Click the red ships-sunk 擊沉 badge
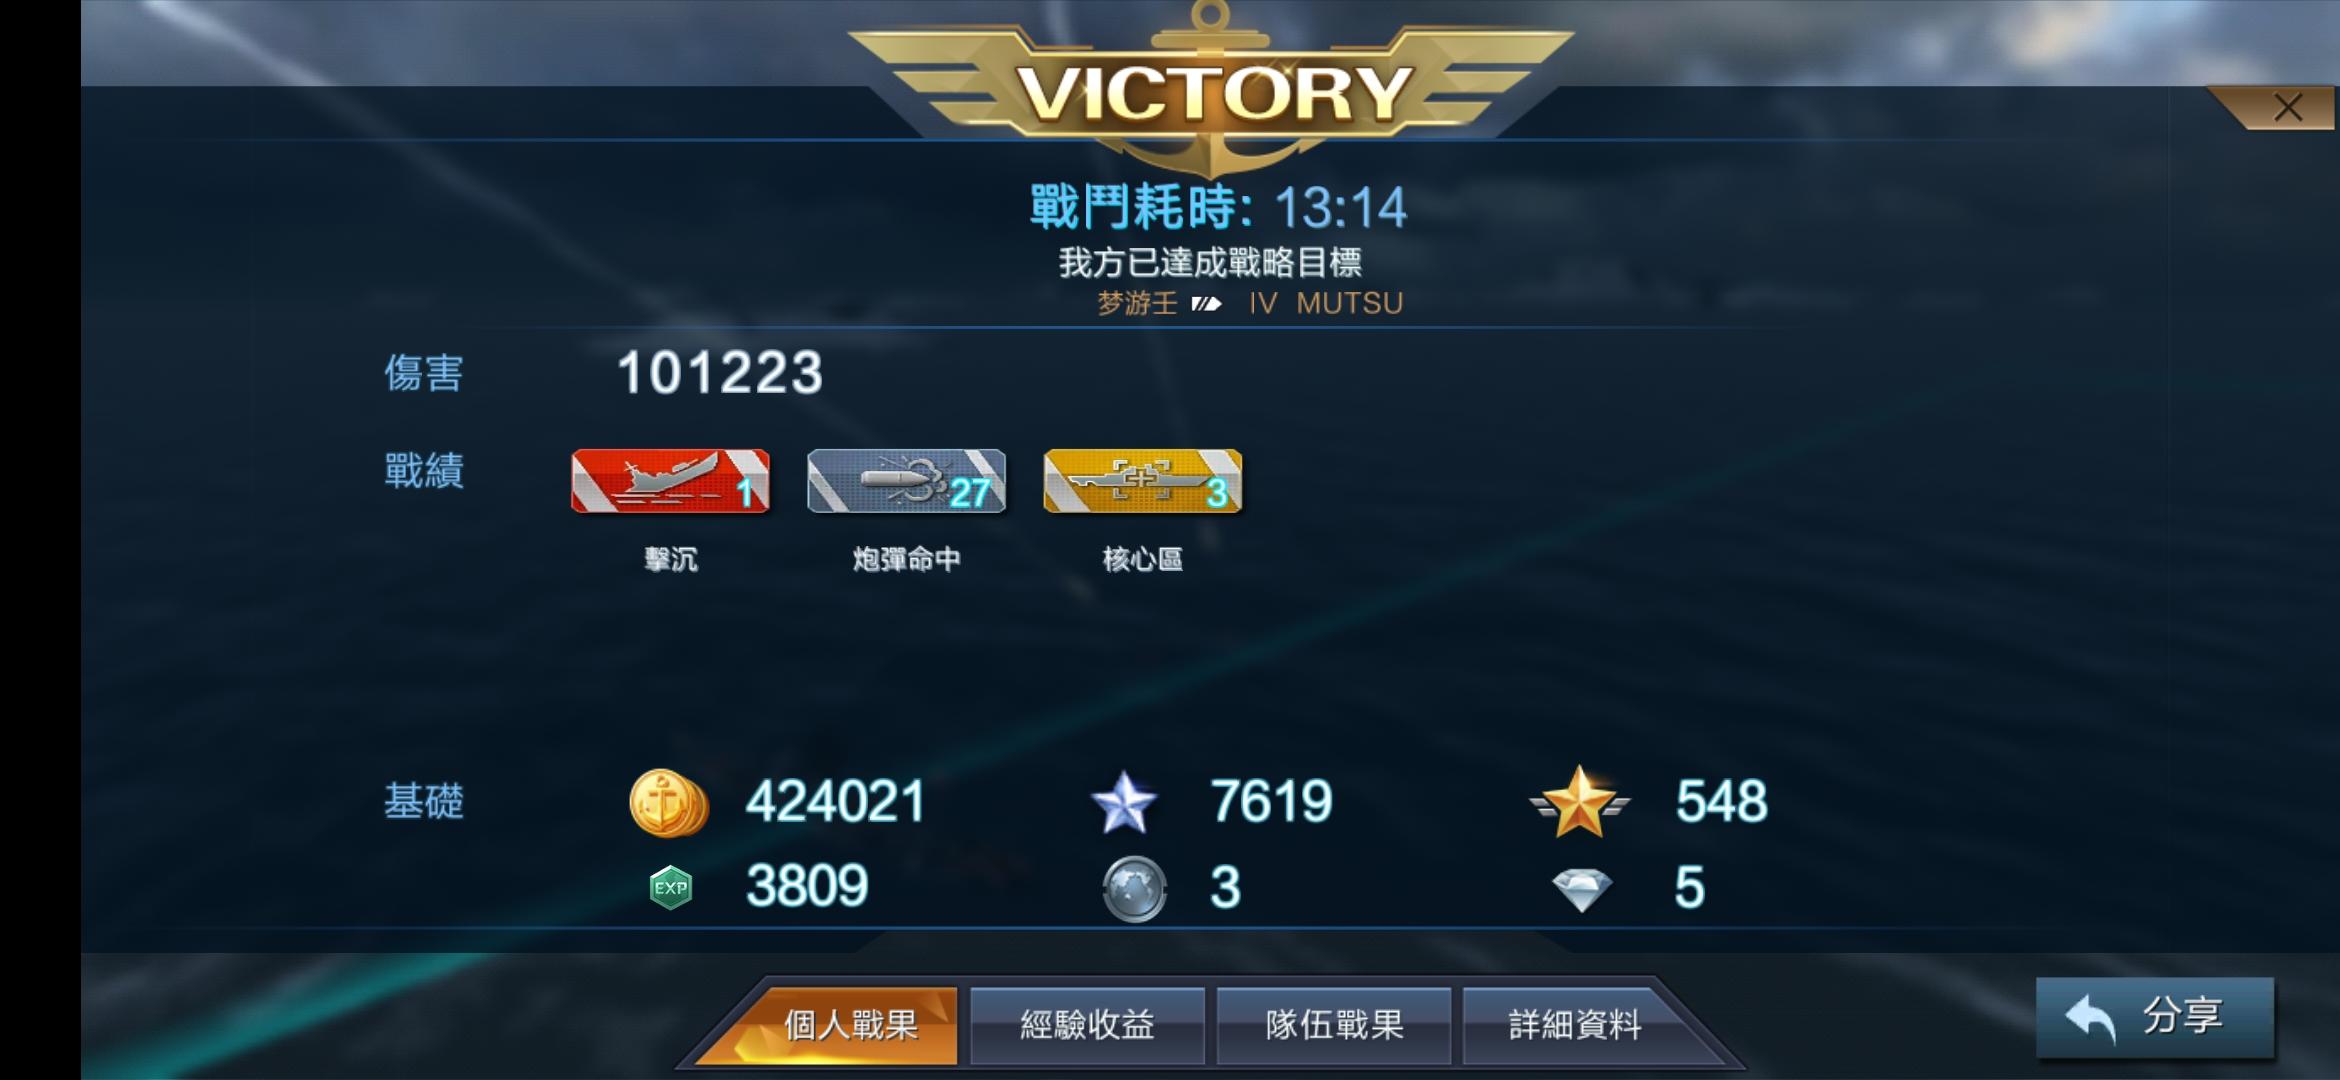 pyautogui.click(x=670, y=481)
